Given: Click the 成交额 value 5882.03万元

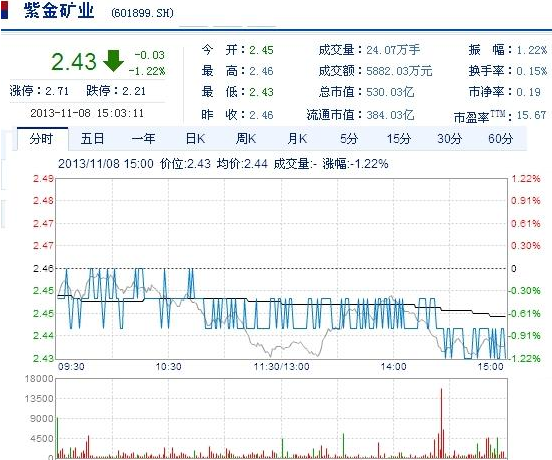Looking at the screenshot, I should pos(399,71).
